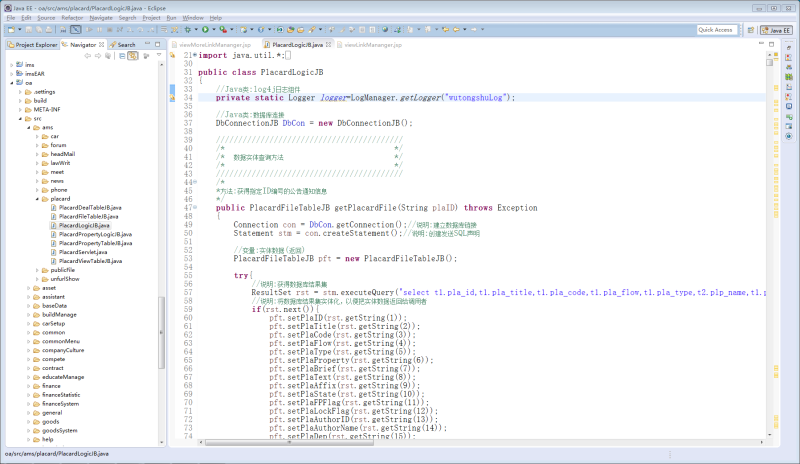The image size is (800, 464).
Task: Click the Save icon in toolbar
Action: coord(29,30)
